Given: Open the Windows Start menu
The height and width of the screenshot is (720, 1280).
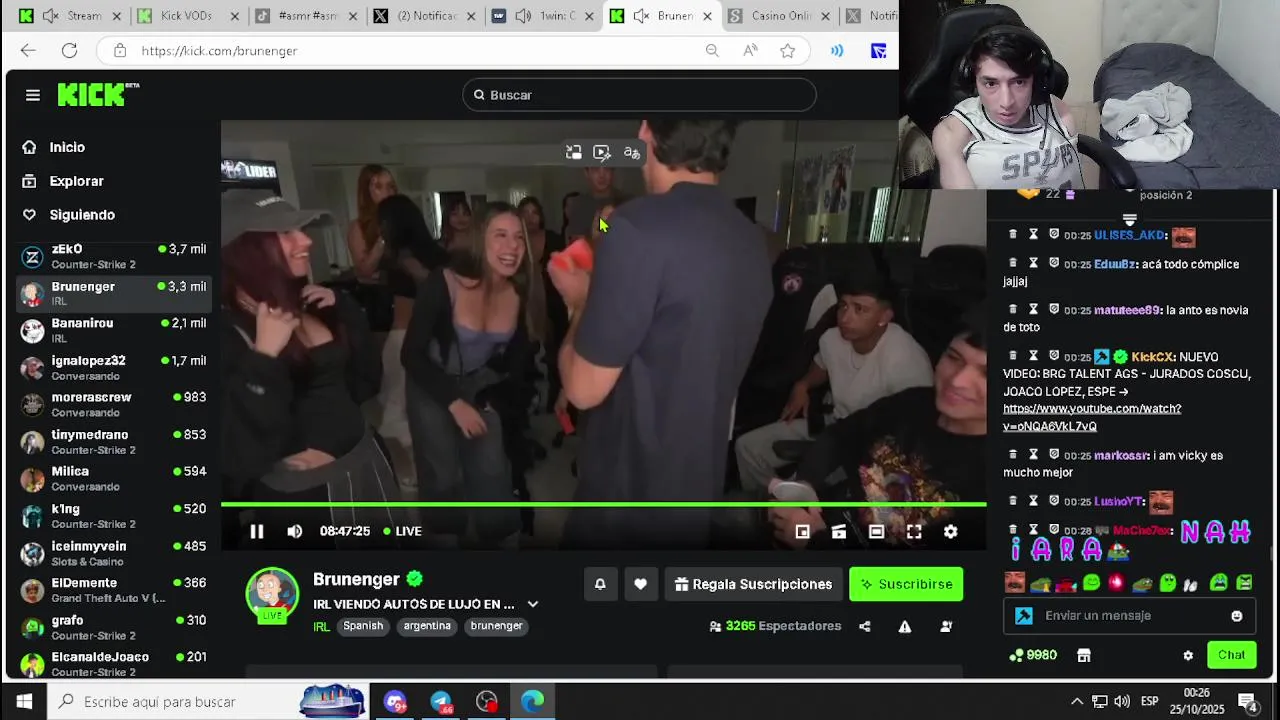Looking at the screenshot, I should tap(24, 702).
